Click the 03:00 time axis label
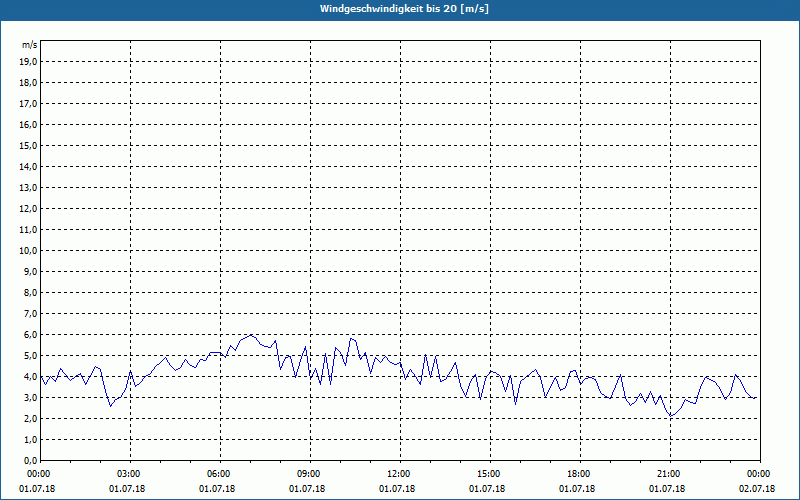This screenshot has width=800, height=500. (131, 474)
